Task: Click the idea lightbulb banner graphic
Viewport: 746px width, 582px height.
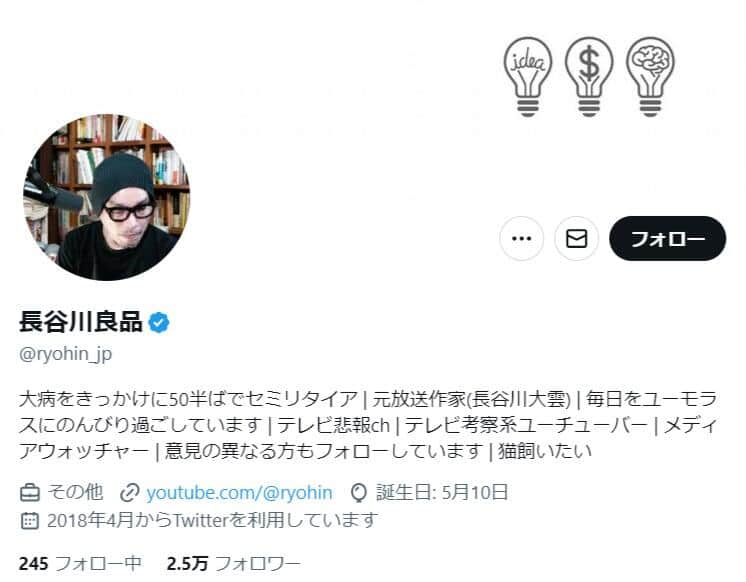Action: pyautogui.click(x=528, y=77)
